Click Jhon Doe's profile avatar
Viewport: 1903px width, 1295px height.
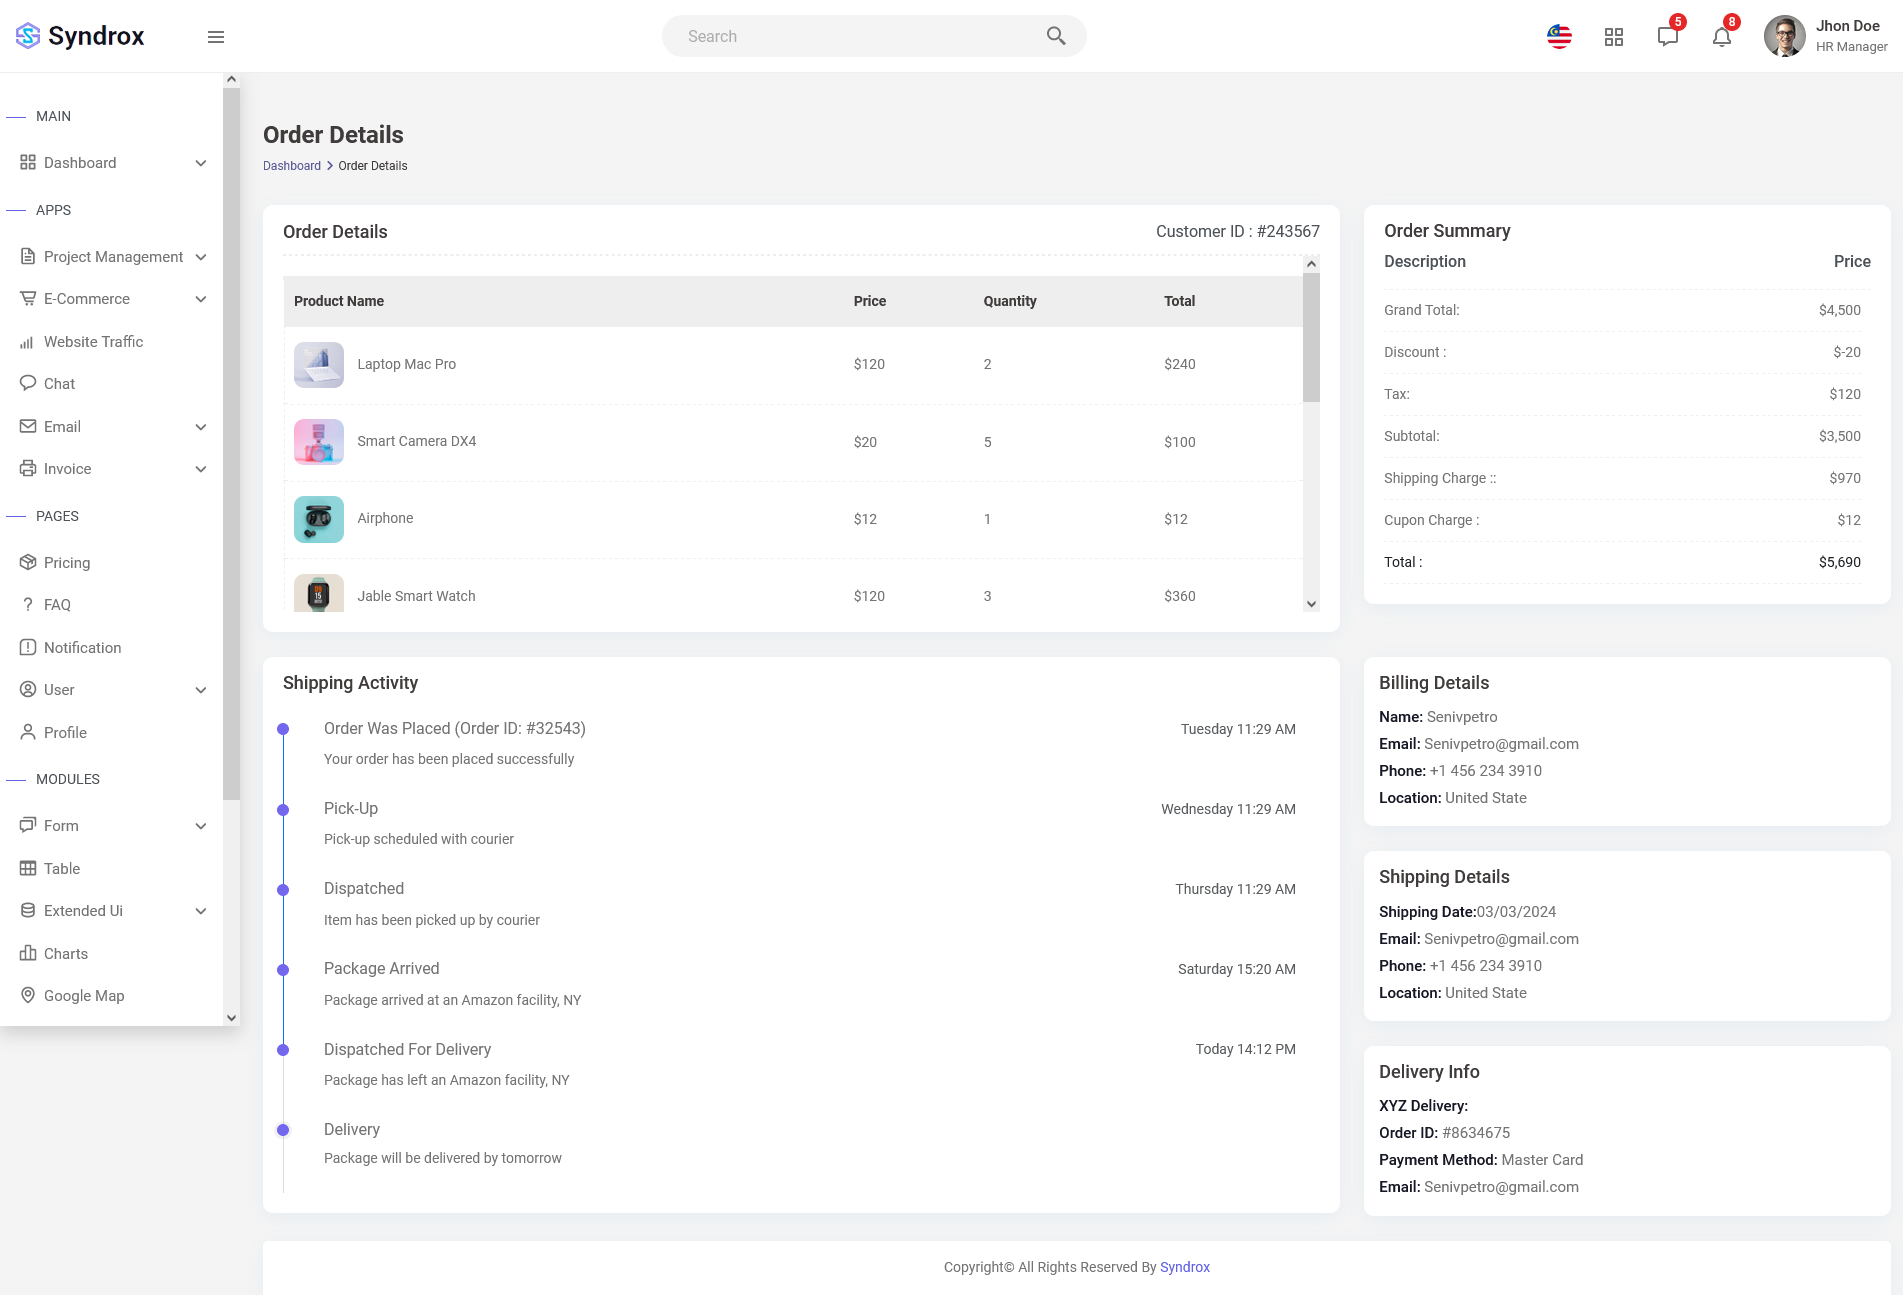click(1784, 36)
